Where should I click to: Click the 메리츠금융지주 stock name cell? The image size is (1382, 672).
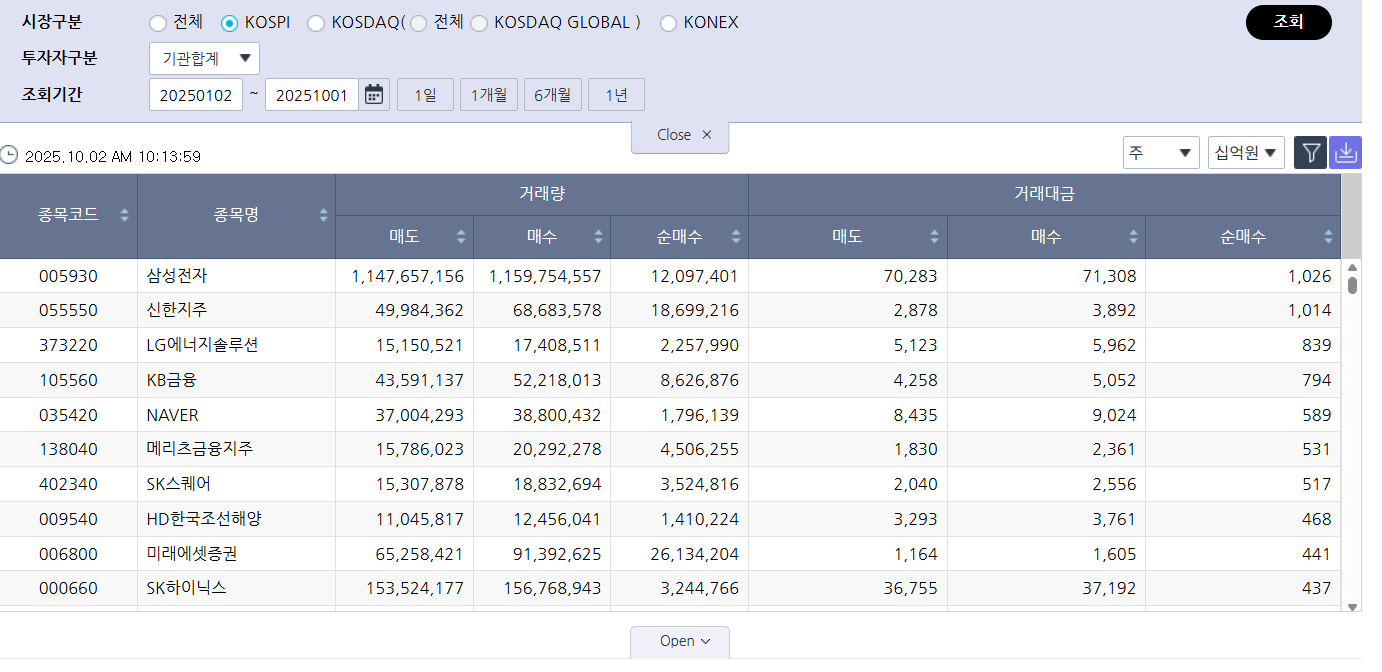(236, 449)
